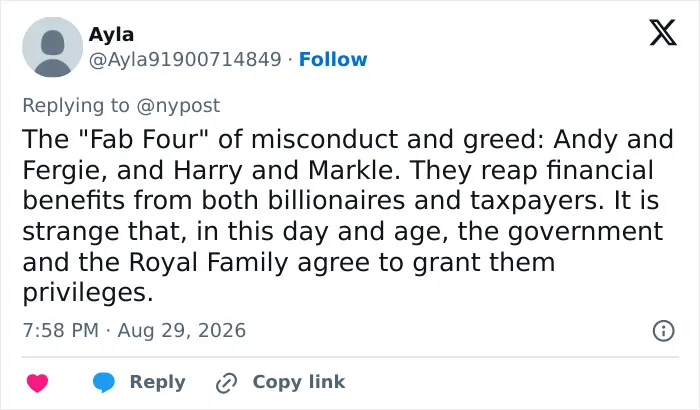Viewport: 700px width, 410px height.
Task: Open the info circle icon
Action: point(663,331)
